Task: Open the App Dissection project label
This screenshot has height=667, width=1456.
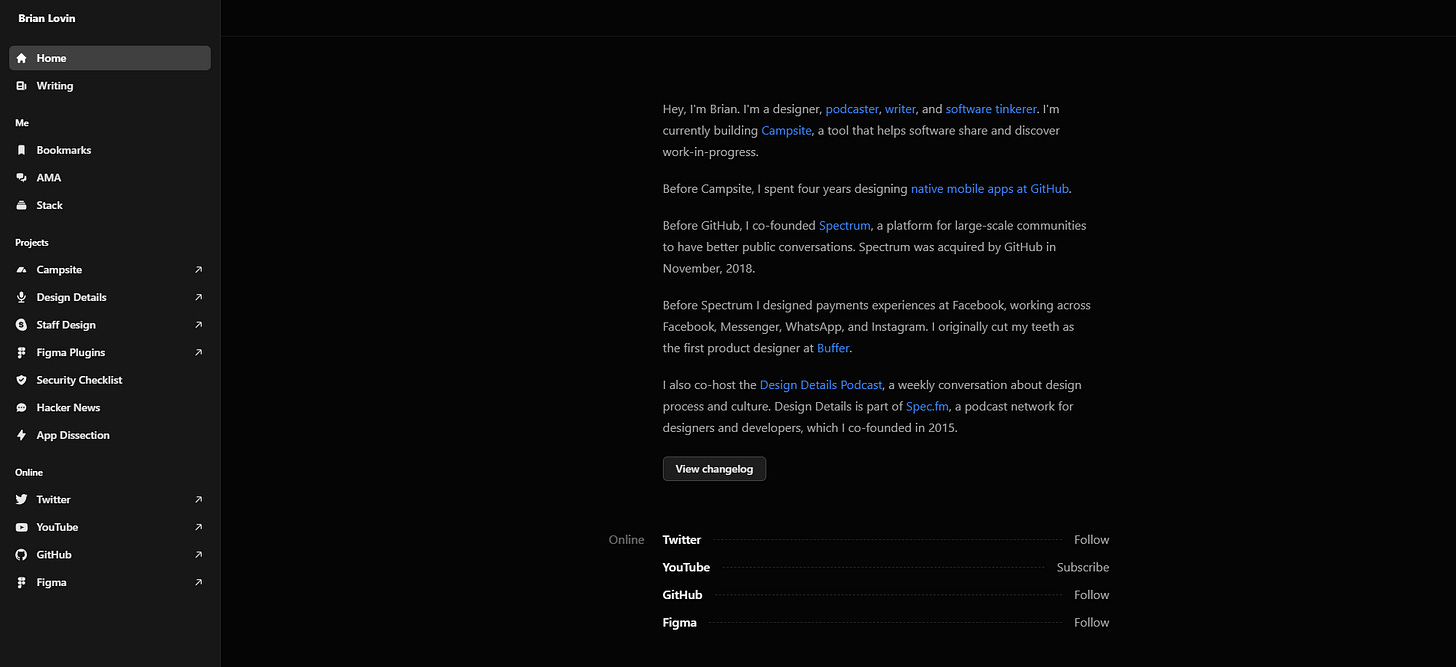Action: pyautogui.click(x=73, y=435)
